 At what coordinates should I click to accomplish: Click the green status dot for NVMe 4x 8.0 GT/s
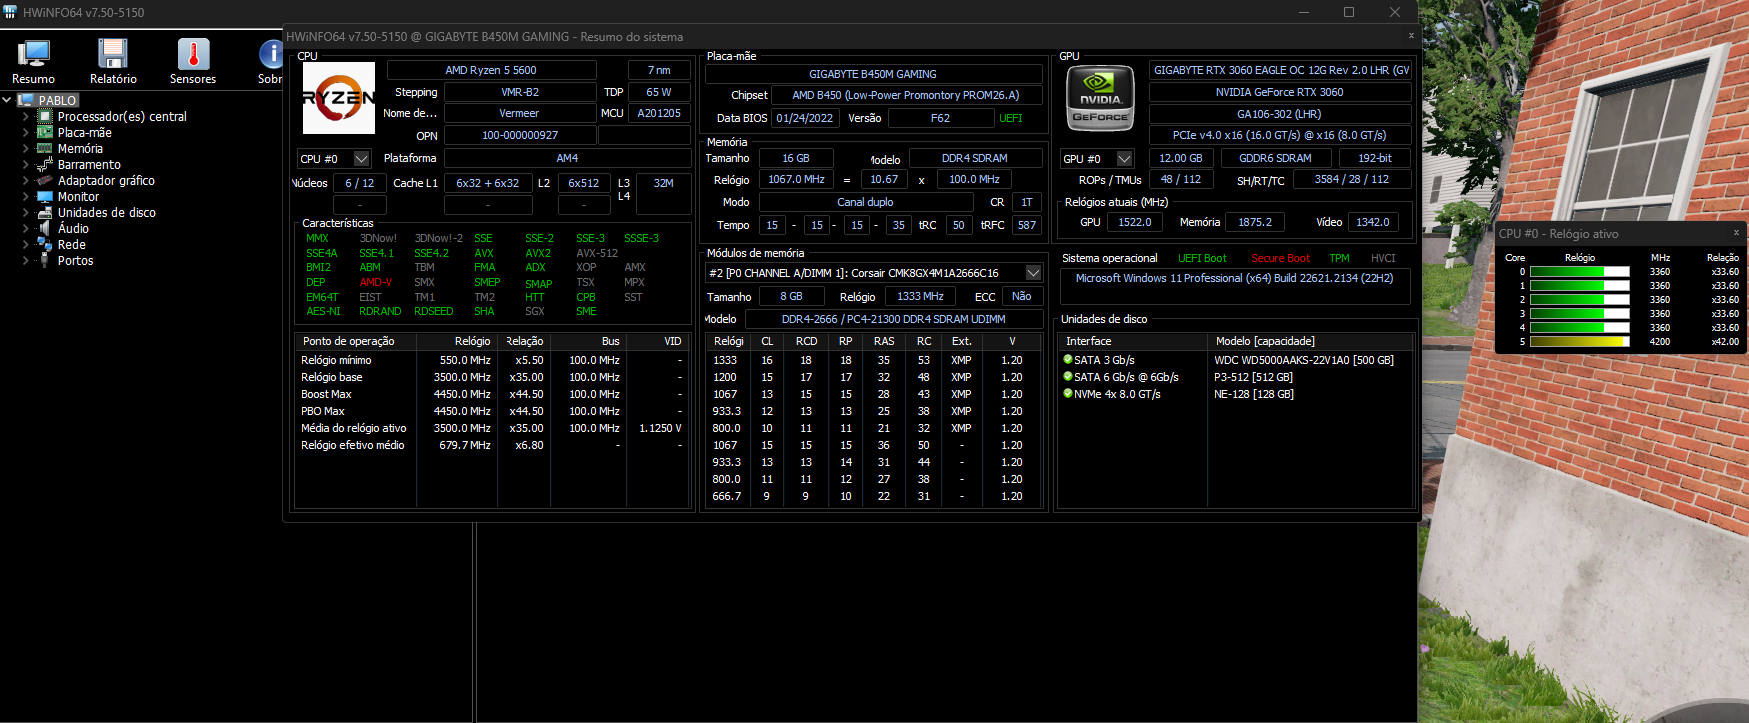click(1068, 394)
